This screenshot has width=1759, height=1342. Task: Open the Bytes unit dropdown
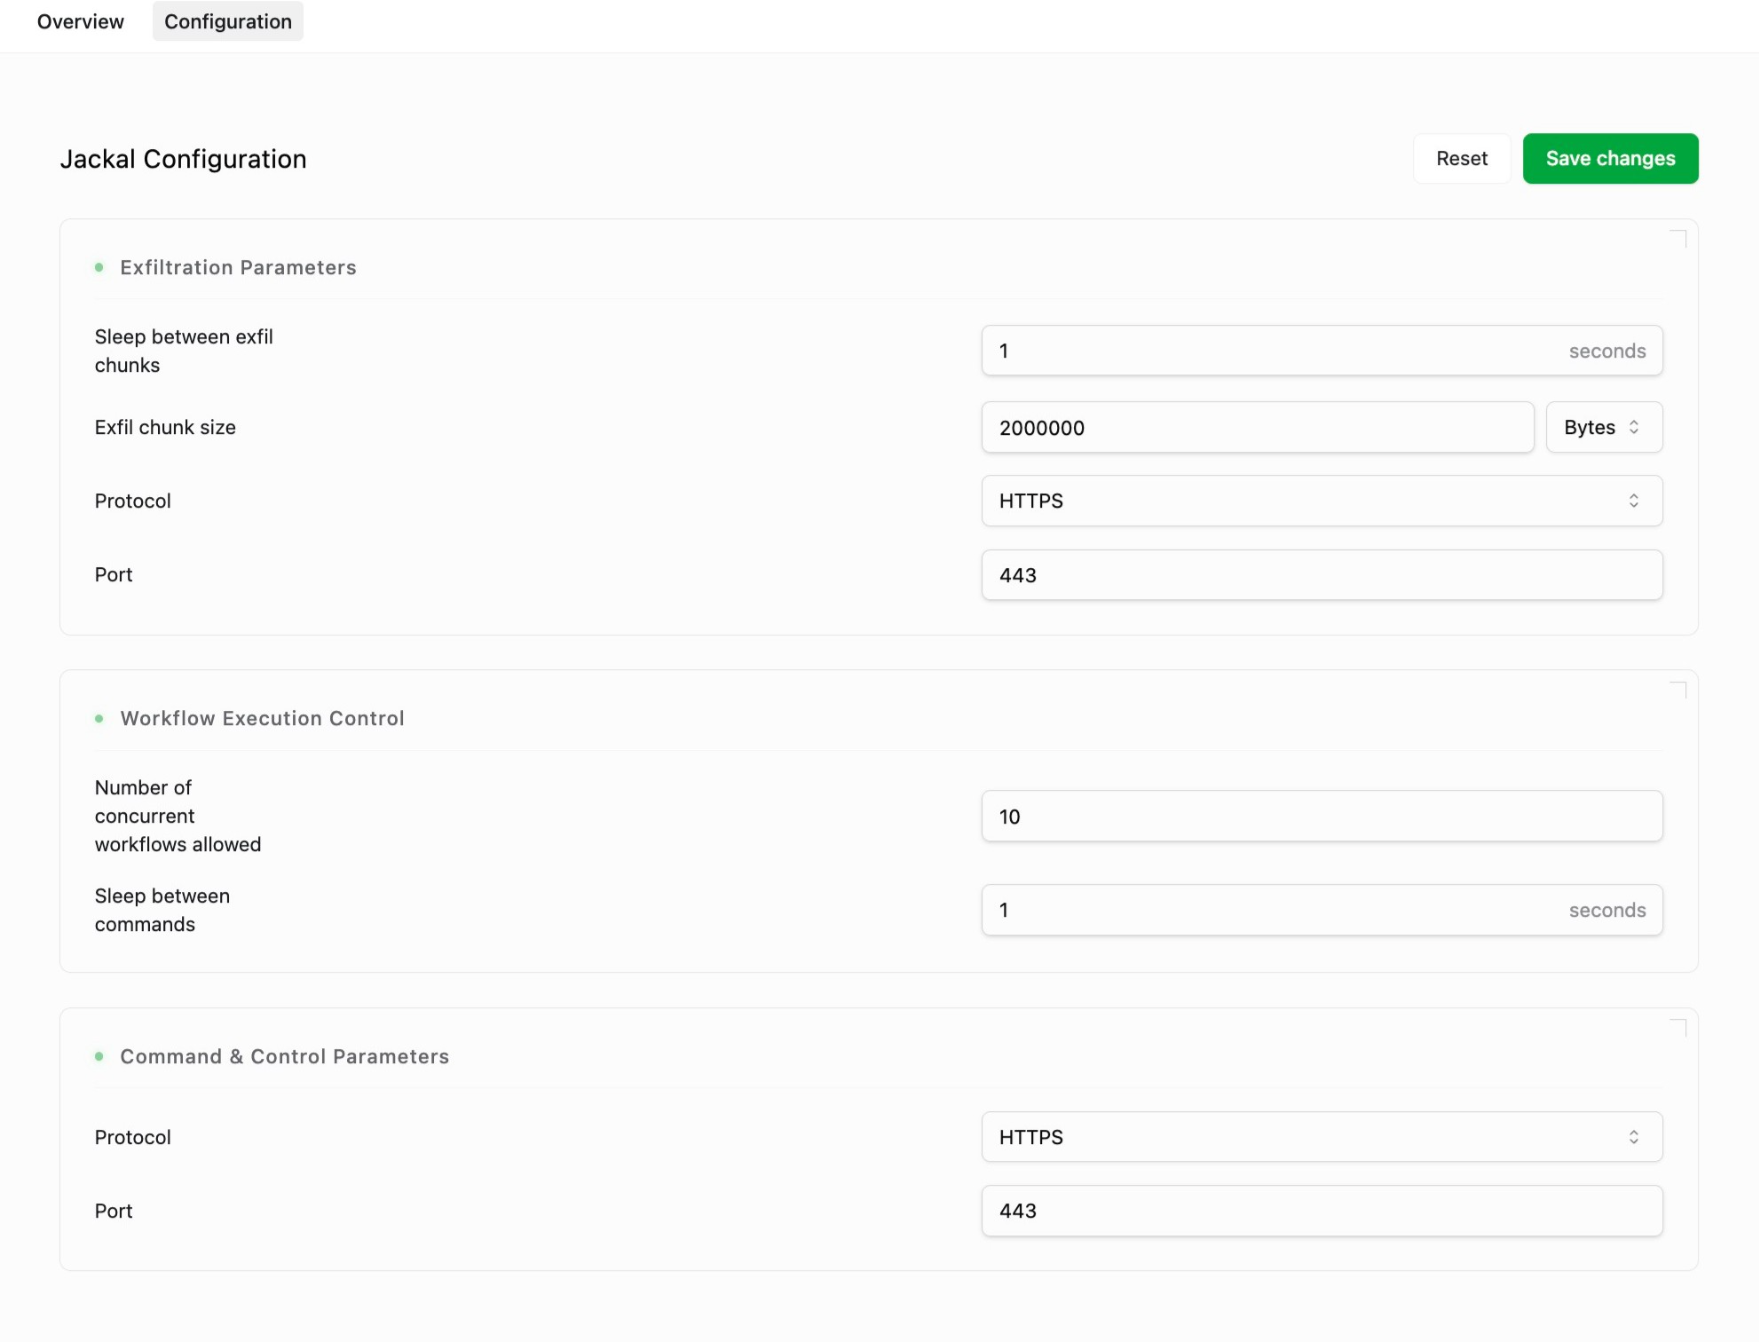pyautogui.click(x=1603, y=428)
